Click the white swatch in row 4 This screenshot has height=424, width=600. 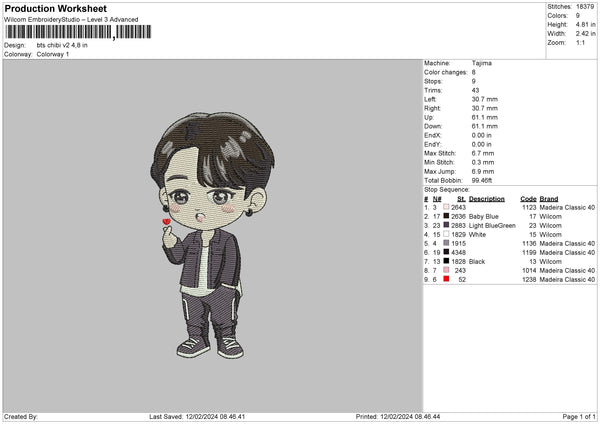click(446, 234)
